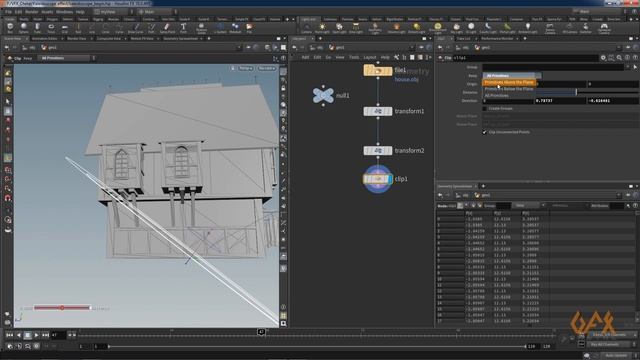Select the Metaball shelf tool
This screenshot has width=640, height=360.
(235, 28)
